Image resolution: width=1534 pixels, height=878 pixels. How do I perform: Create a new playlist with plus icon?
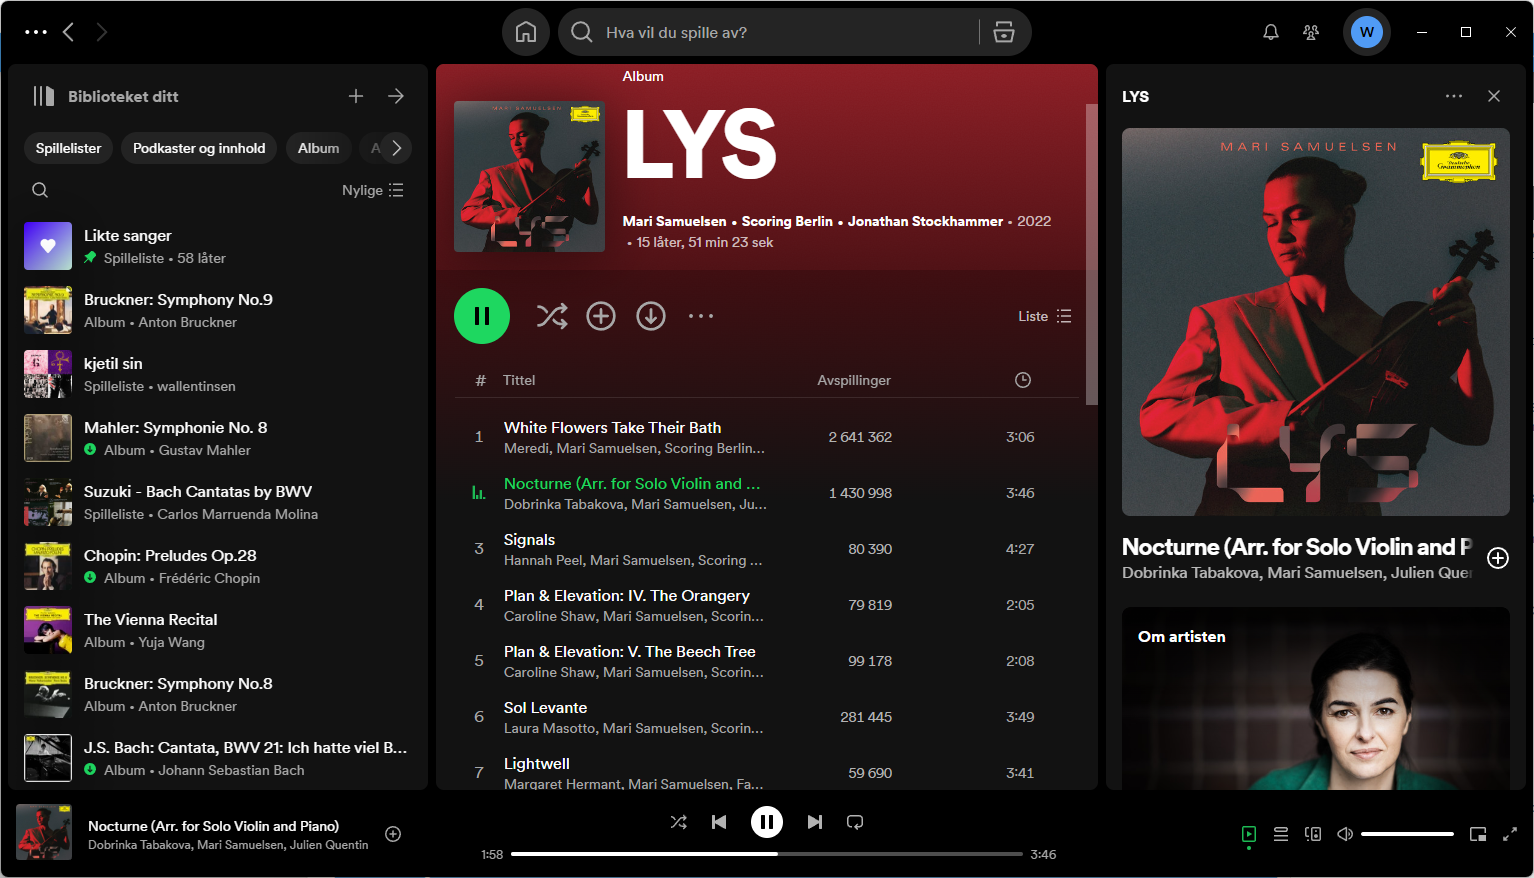[x=356, y=96]
